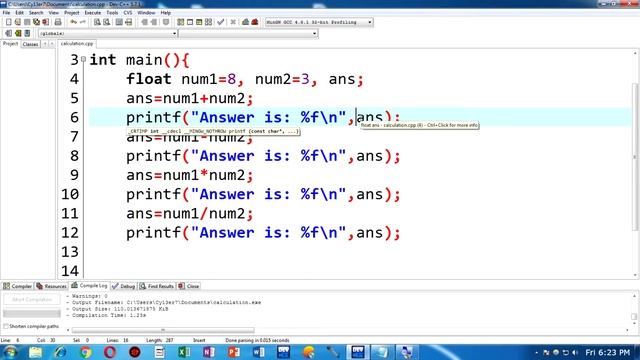640x360 pixels.
Task: Click the Save All toolbar icon
Action: (x=37, y=22)
